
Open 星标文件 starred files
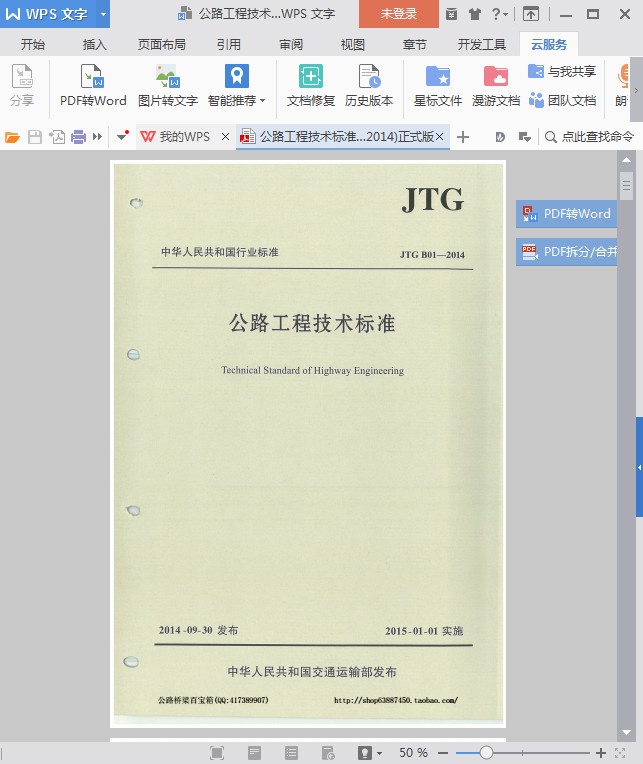pos(437,86)
